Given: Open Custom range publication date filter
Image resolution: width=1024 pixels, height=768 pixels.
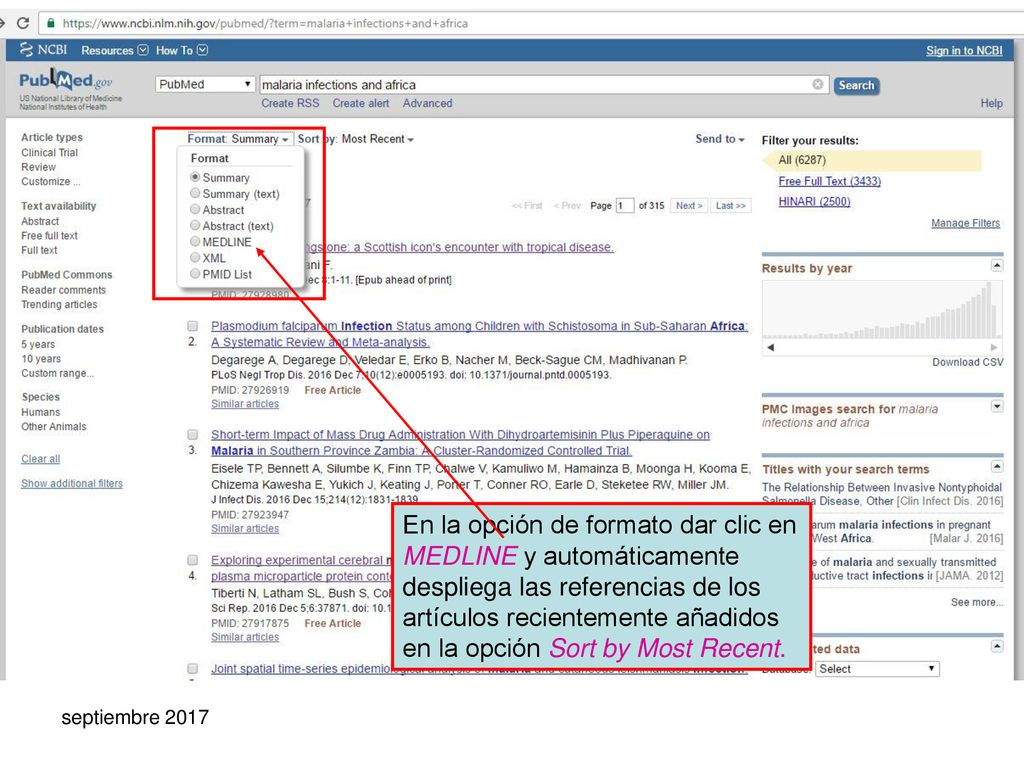Looking at the screenshot, I should [x=57, y=373].
